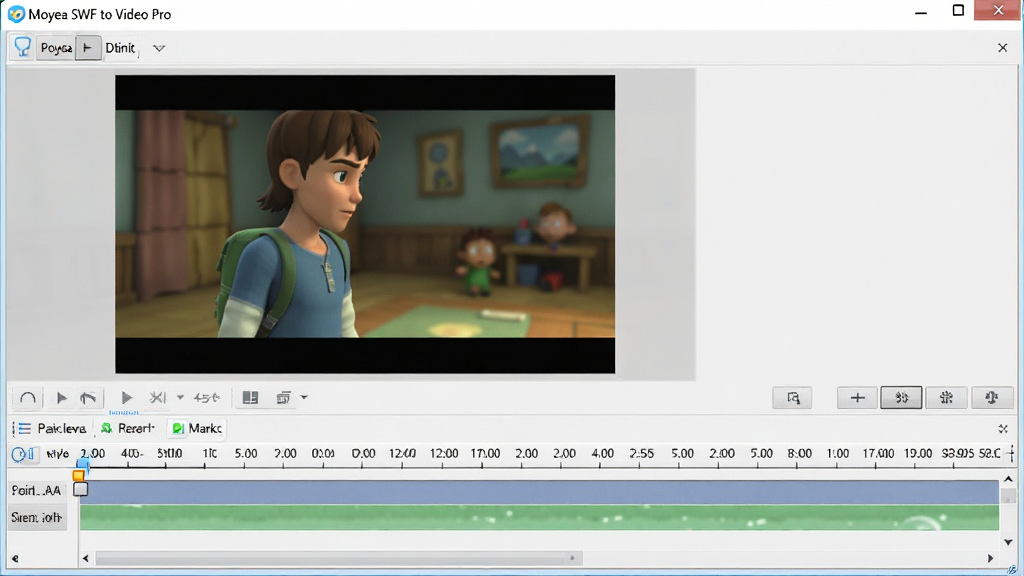Click the blue video track clip

[x=539, y=492]
